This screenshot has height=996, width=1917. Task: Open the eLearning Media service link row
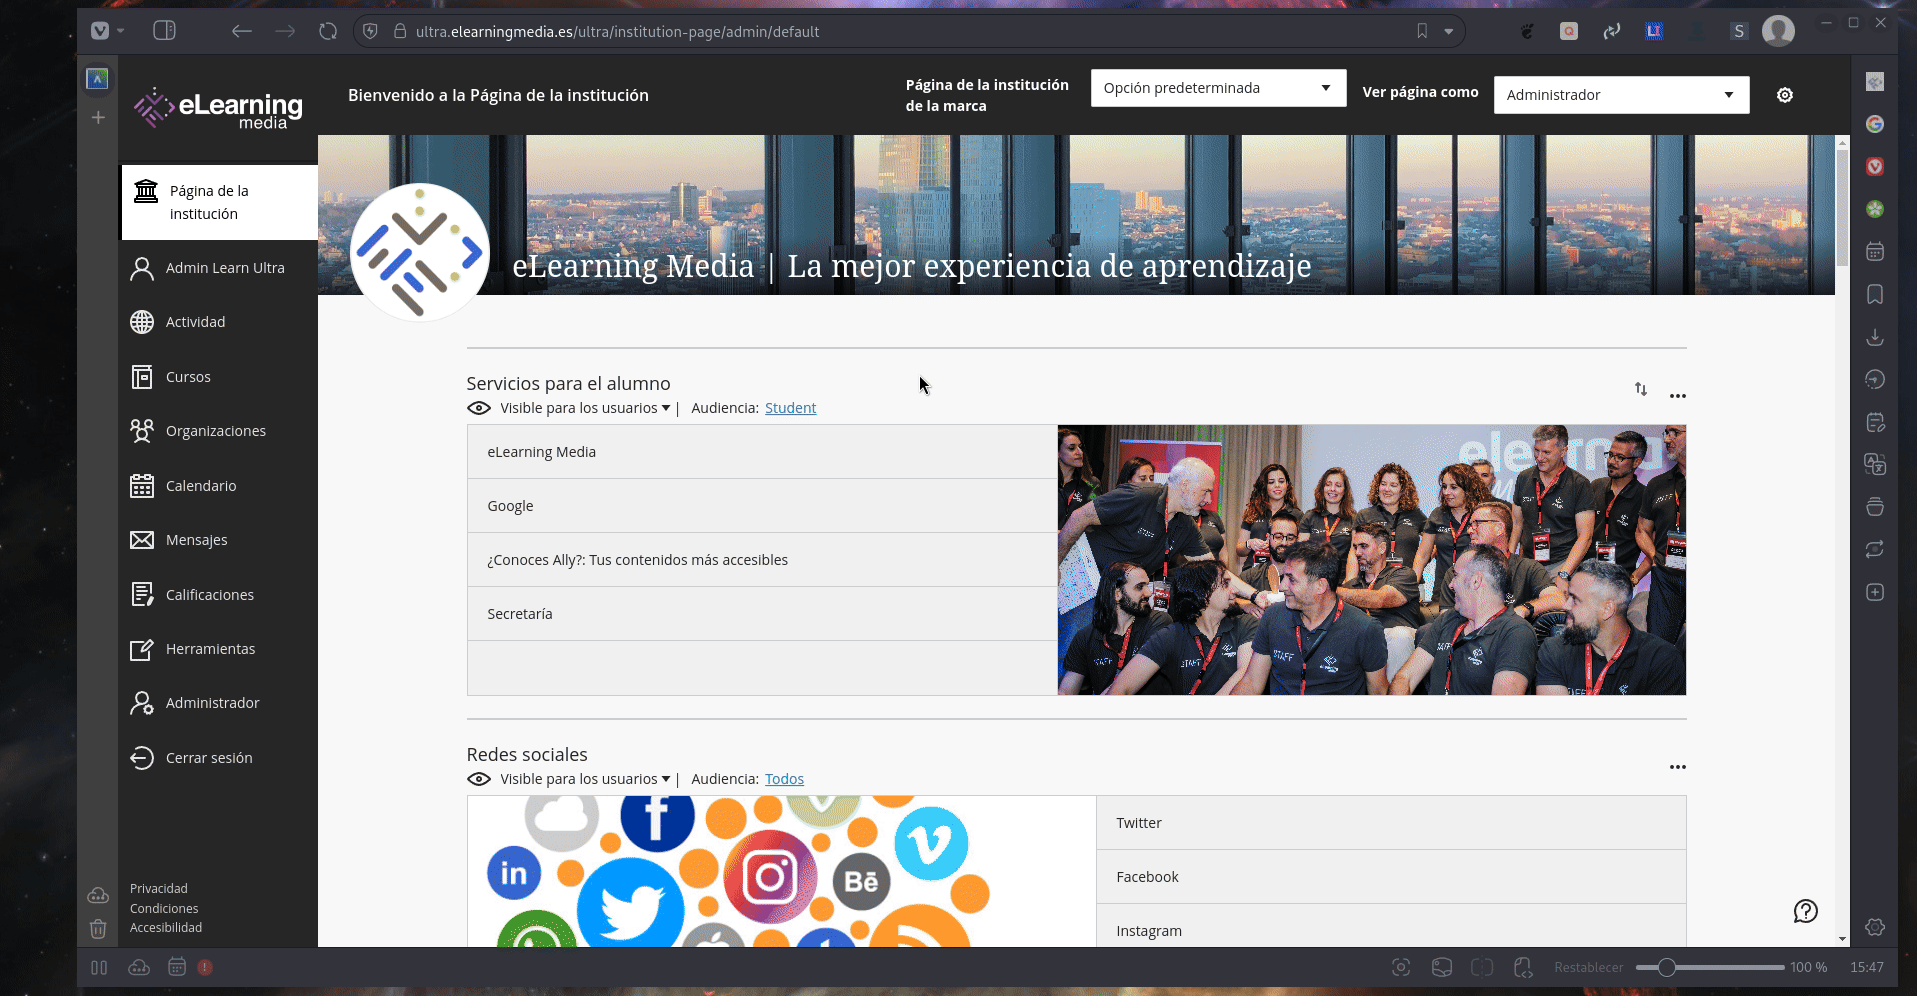coord(762,452)
